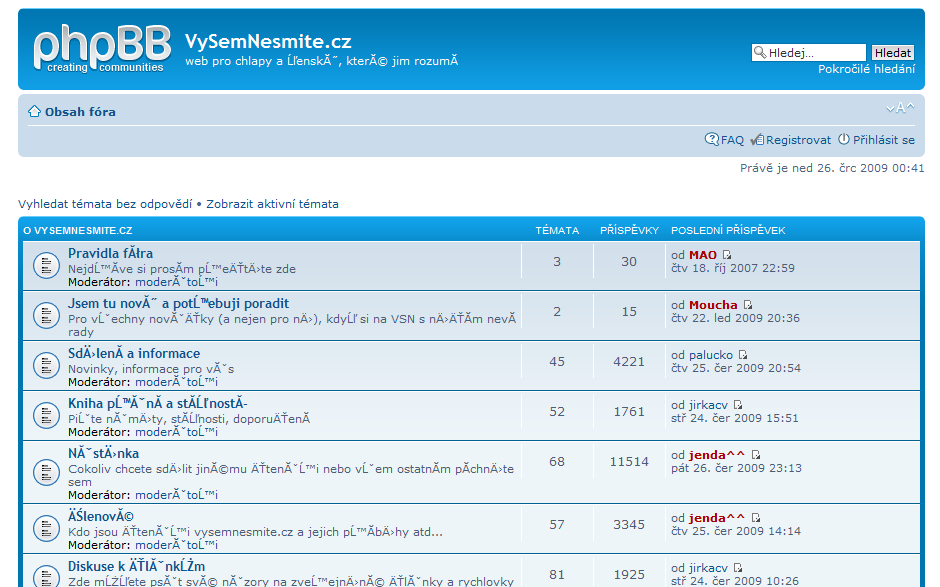Open jenda^^ profile in Nástěnka row
940x587 pixels.
(x=717, y=455)
